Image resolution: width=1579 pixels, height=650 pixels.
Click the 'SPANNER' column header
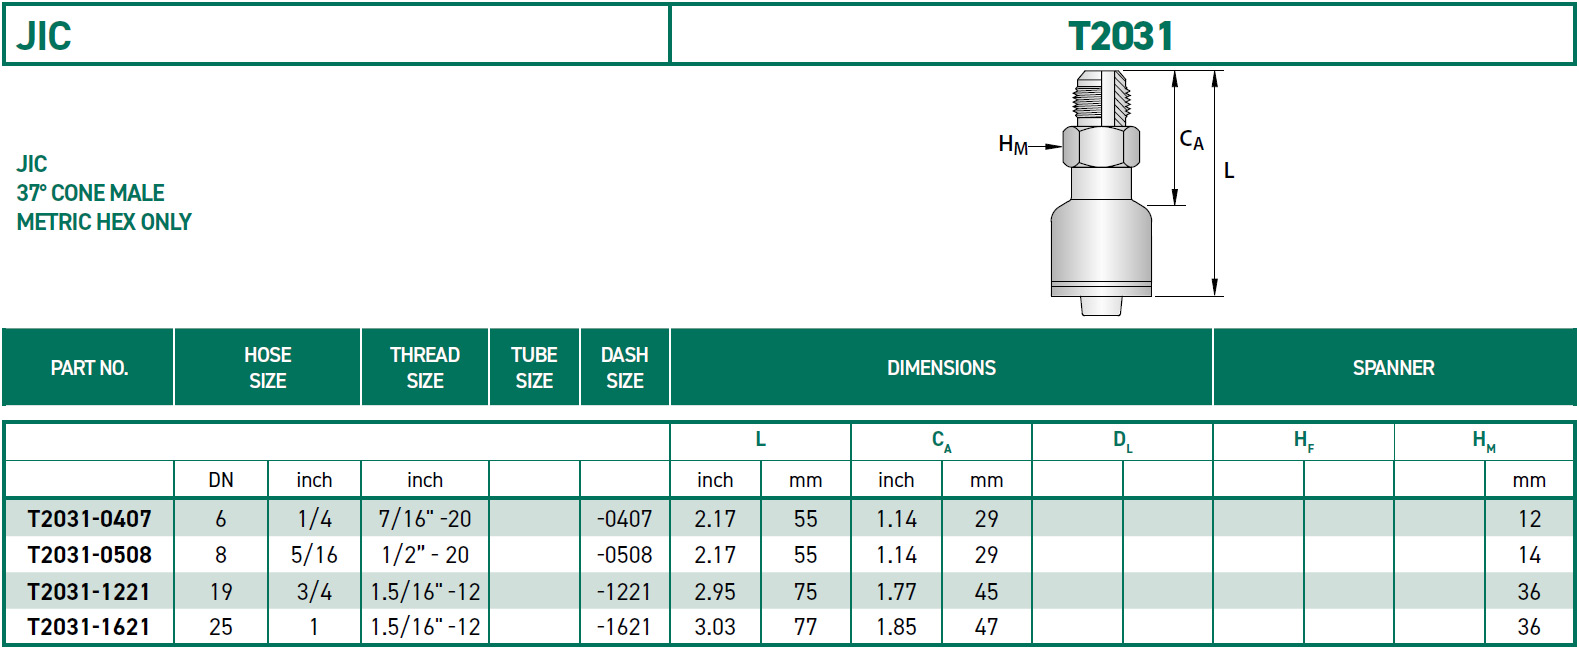[1393, 368]
